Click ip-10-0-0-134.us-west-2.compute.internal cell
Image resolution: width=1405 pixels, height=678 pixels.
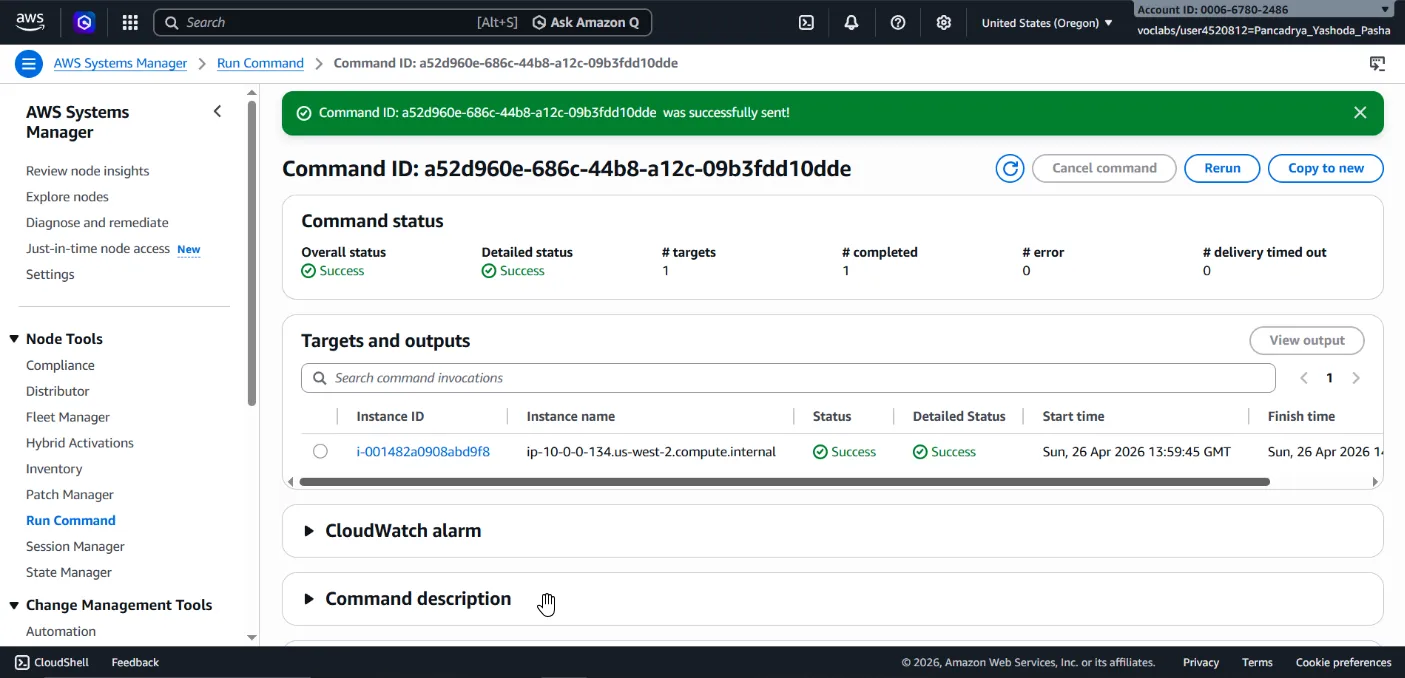(x=651, y=452)
